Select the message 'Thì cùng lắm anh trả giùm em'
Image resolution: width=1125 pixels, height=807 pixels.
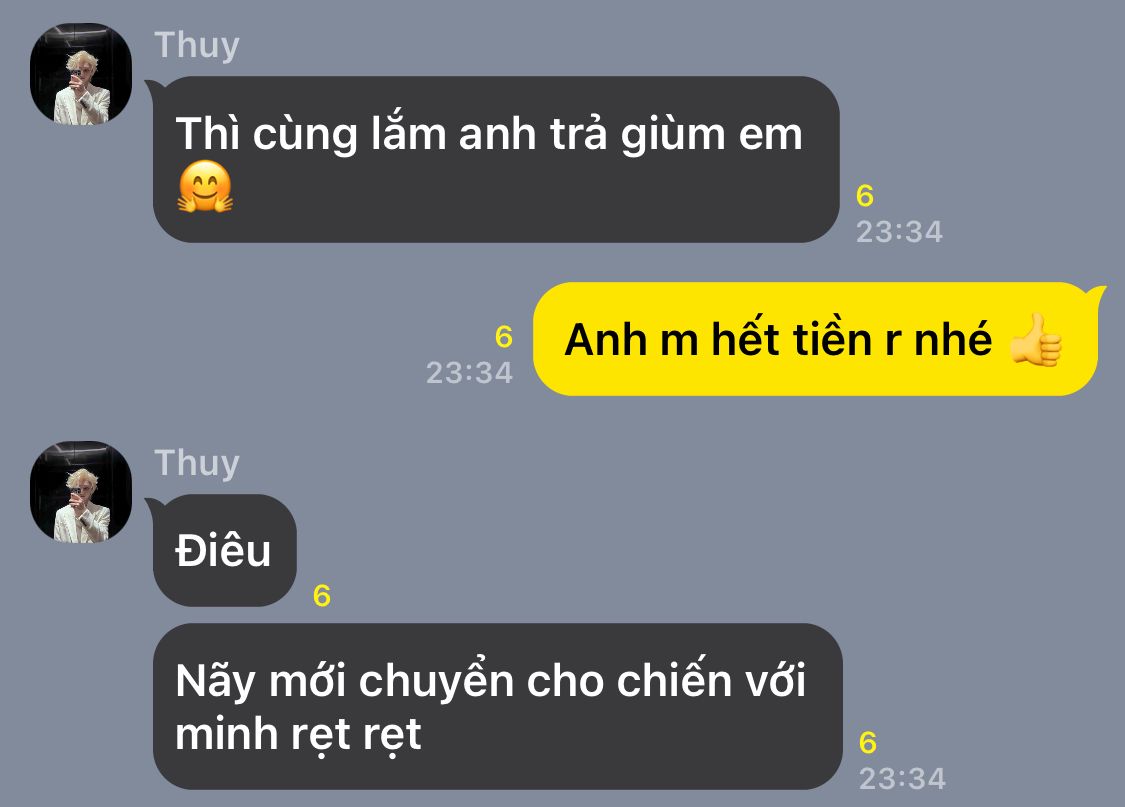496,159
